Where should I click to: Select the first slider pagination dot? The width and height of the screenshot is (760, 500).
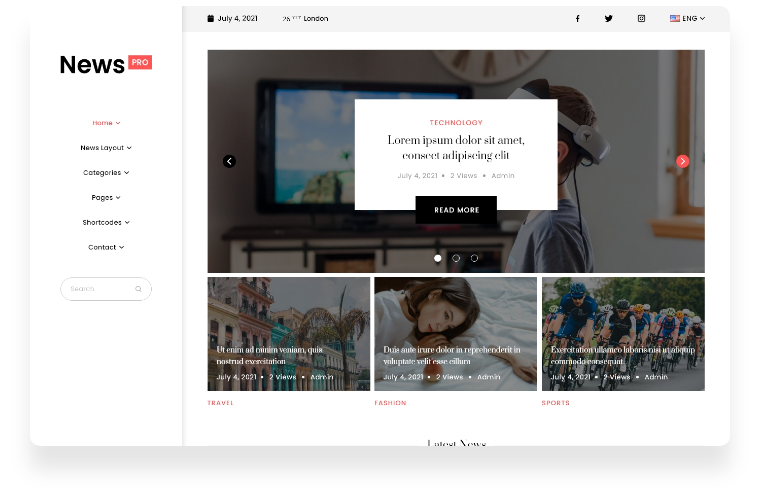coord(438,258)
